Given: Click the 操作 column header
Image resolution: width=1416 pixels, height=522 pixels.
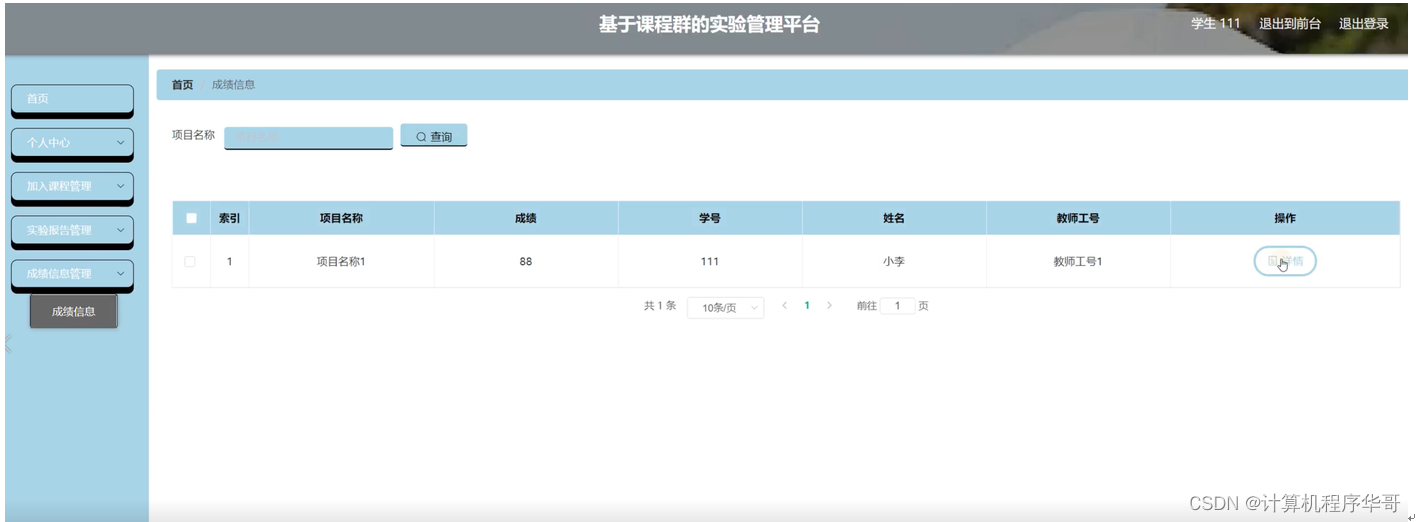Looking at the screenshot, I should pyautogui.click(x=1285, y=218).
